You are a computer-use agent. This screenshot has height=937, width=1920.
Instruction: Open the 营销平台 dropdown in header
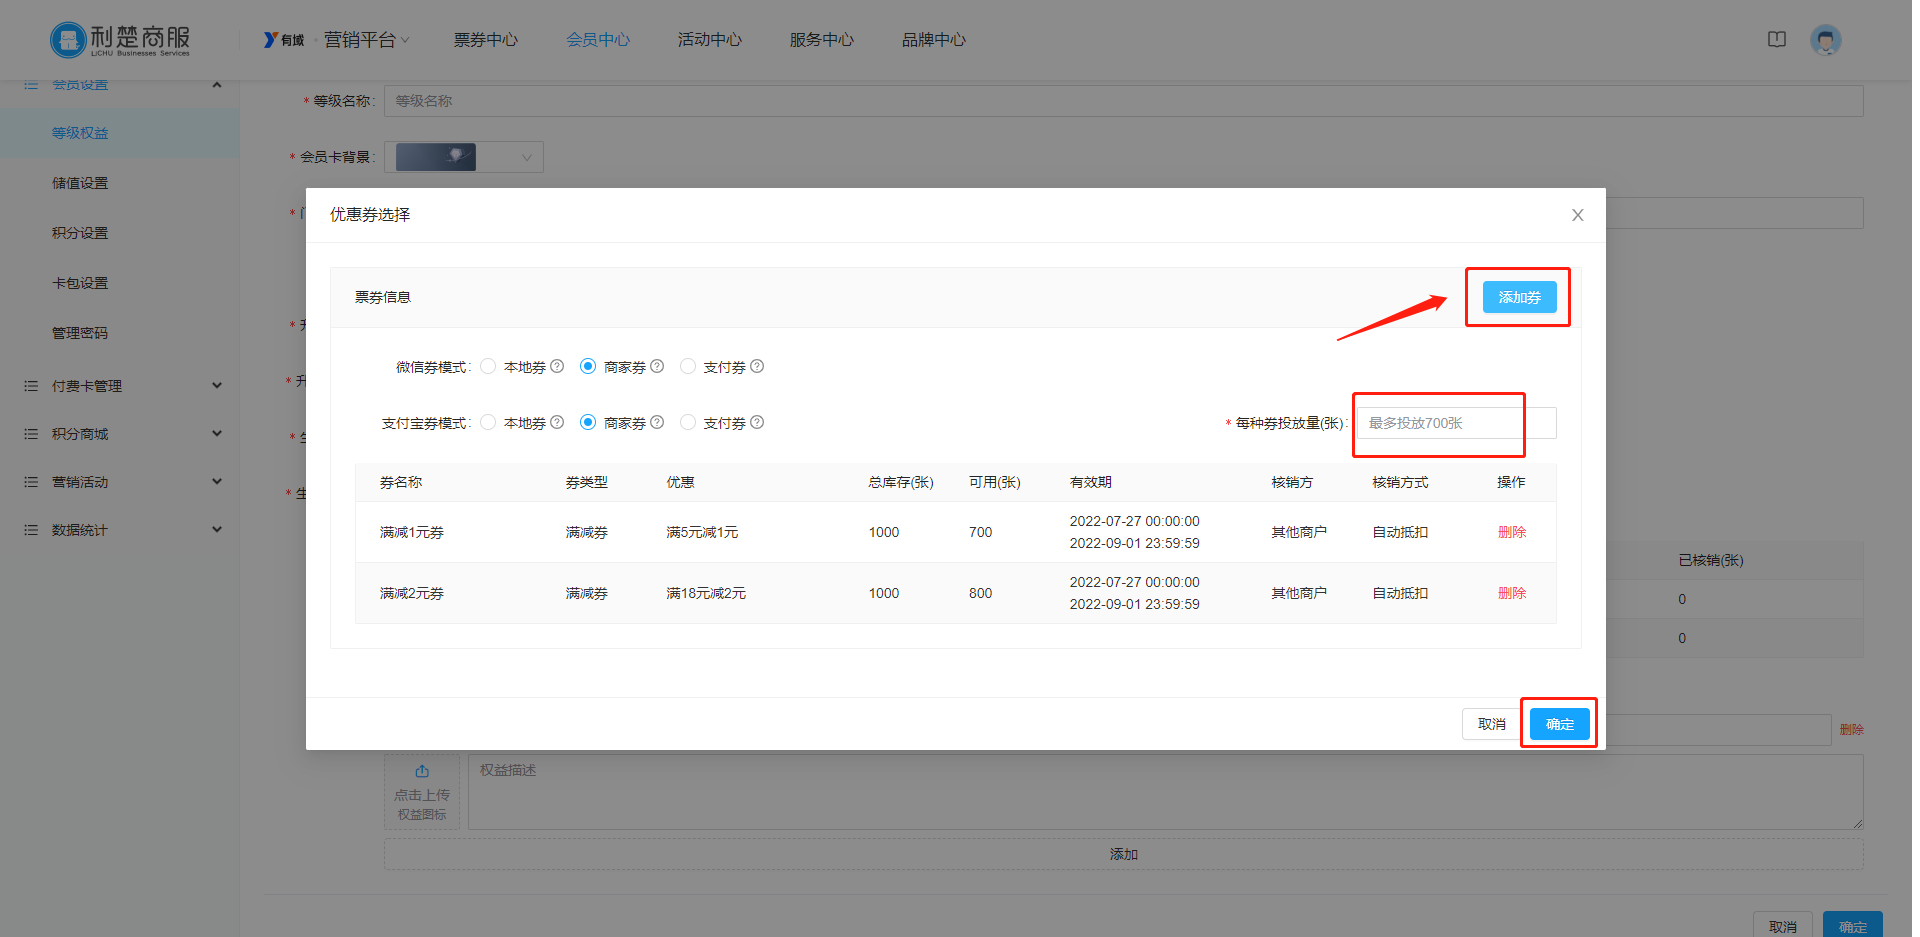point(366,40)
